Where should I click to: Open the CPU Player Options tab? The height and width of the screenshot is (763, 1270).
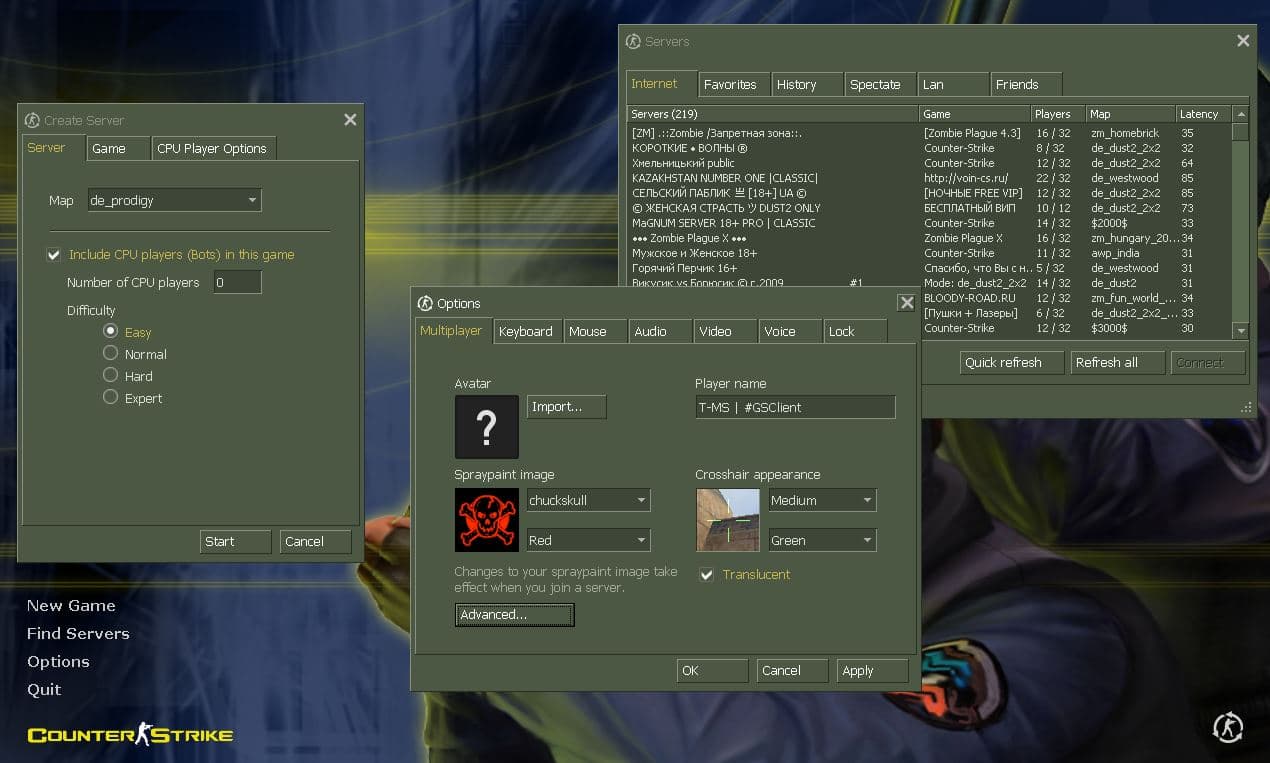(x=214, y=148)
